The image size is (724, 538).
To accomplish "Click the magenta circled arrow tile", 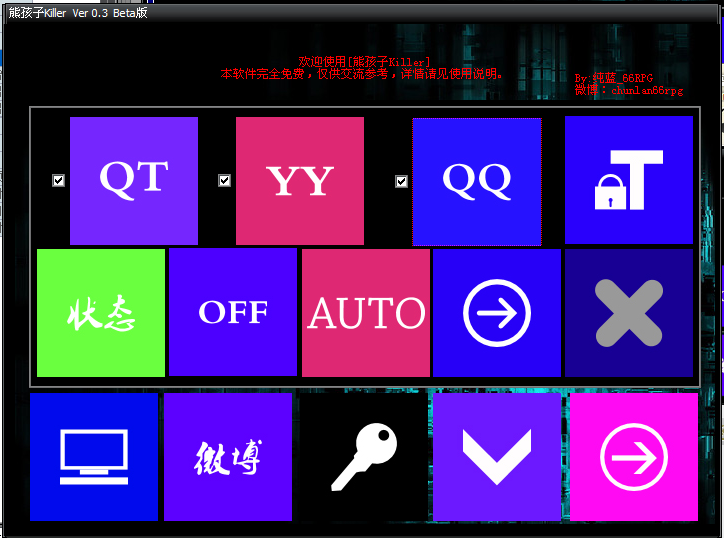I will 634,457.
